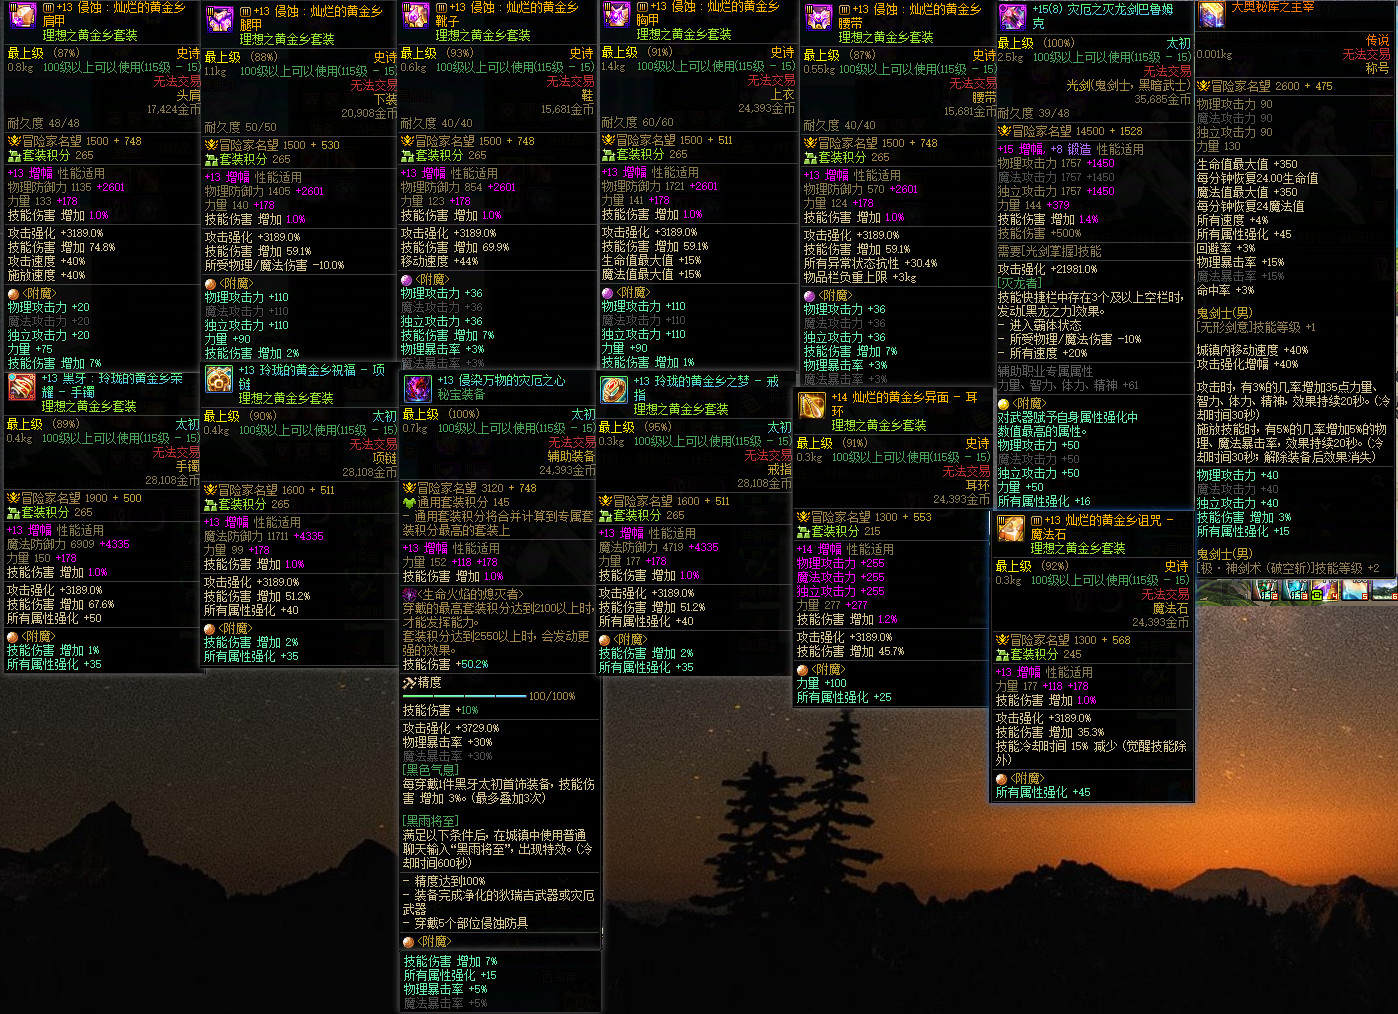Click the [灭龙者] heading
Screen dimensions: 1398x1014
coord(1019,283)
